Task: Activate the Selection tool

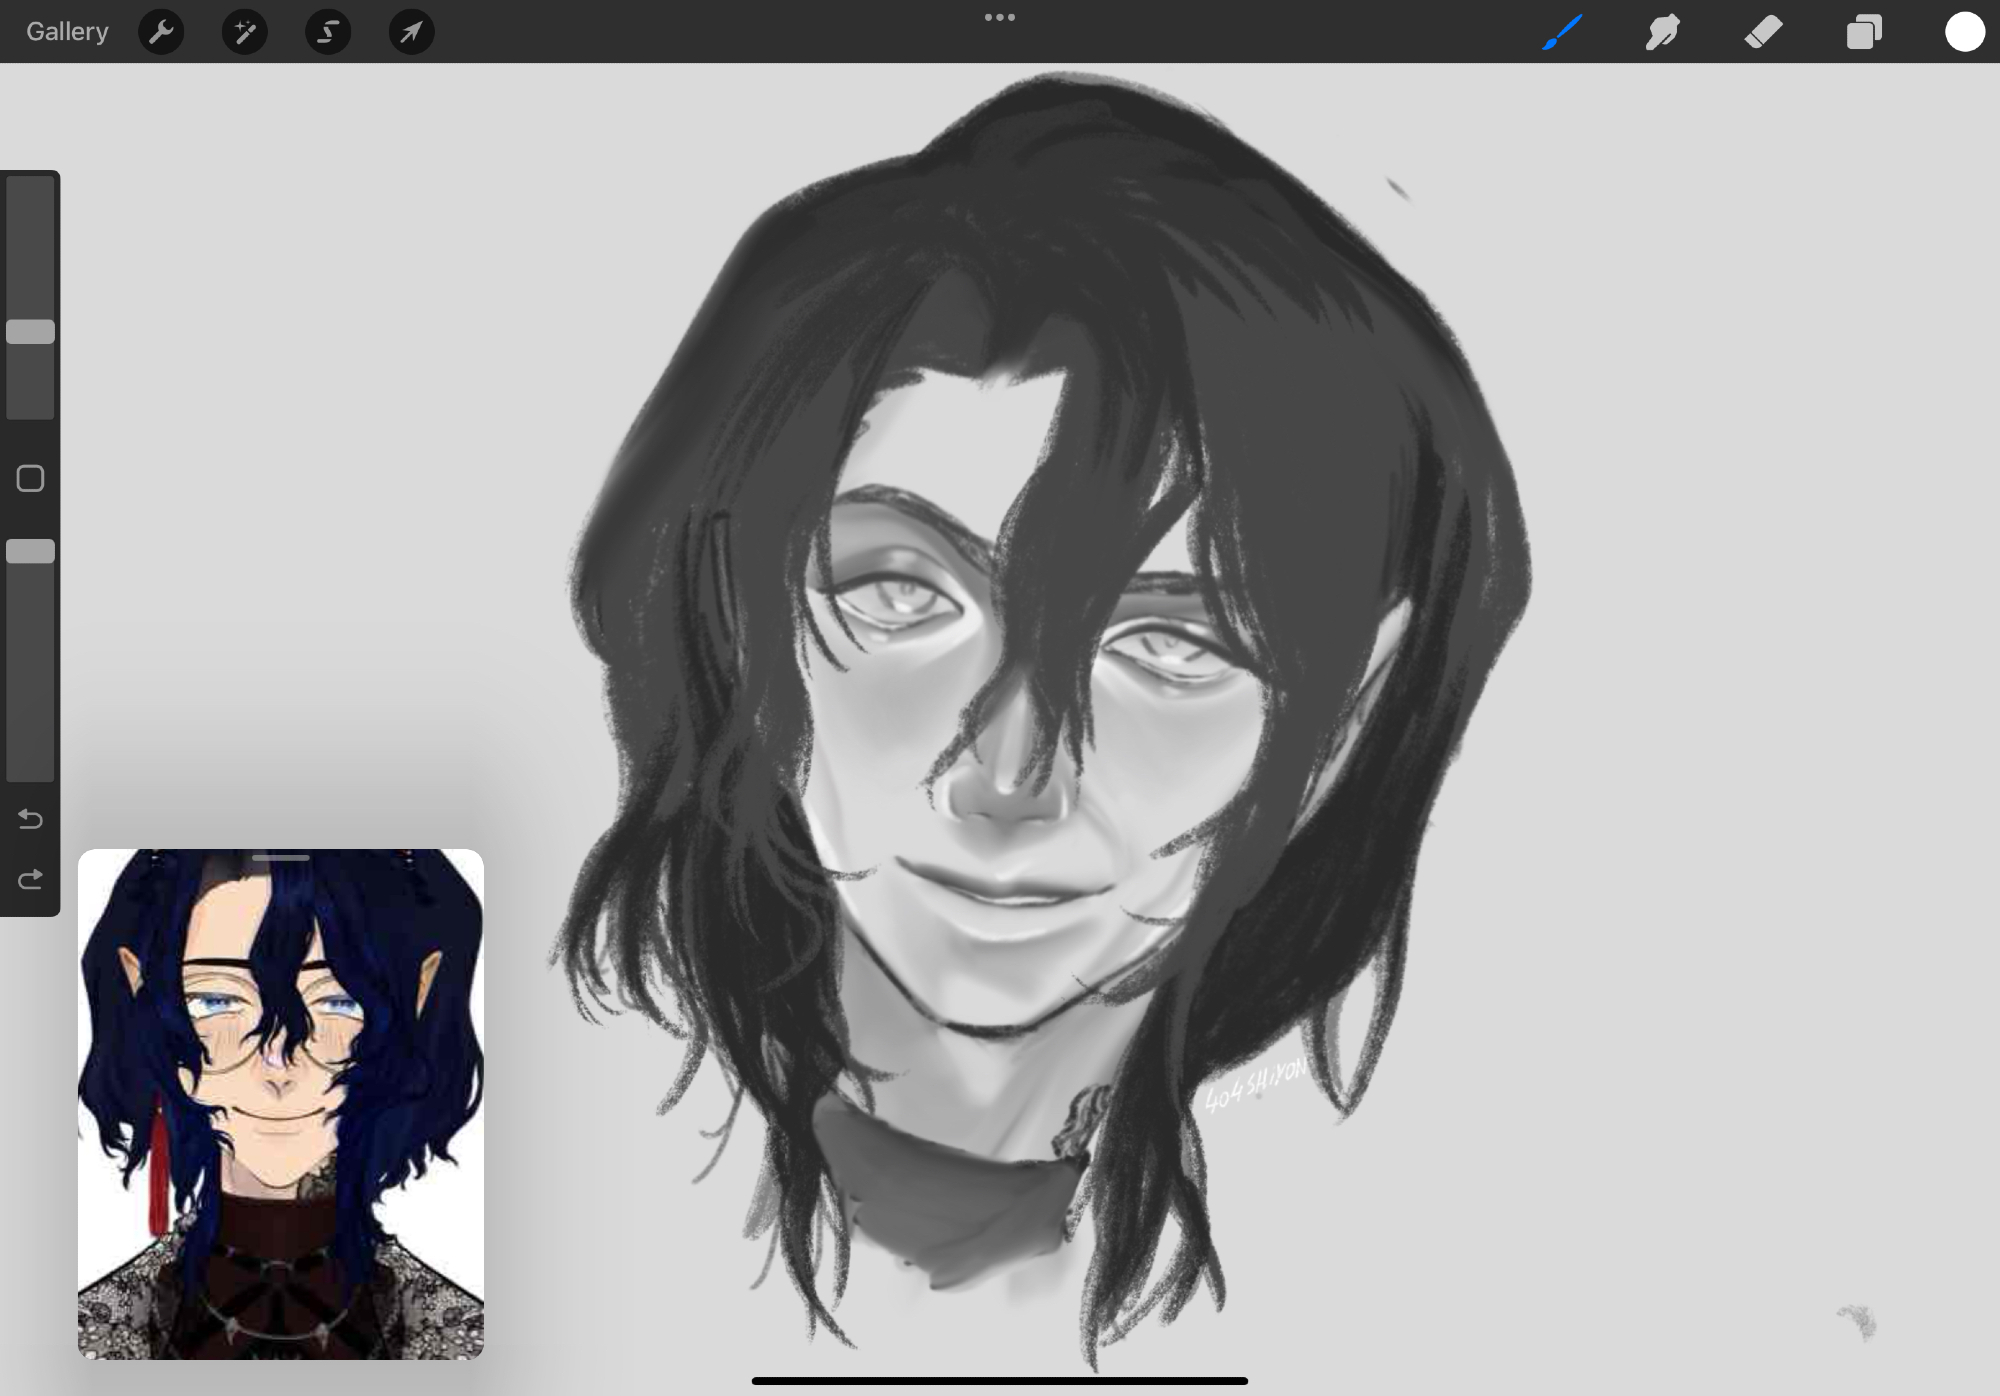Action: [x=328, y=32]
